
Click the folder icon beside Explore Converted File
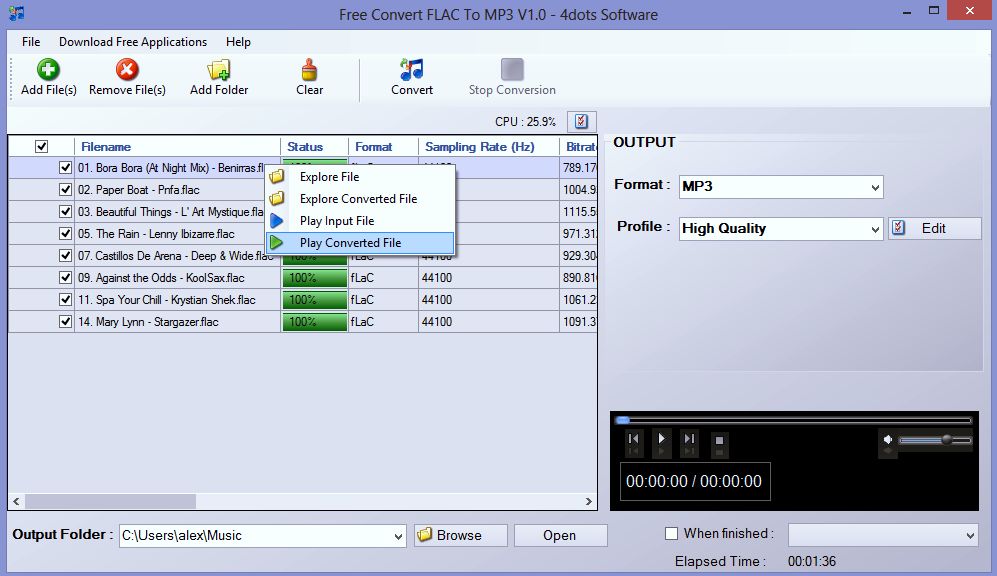pyautogui.click(x=277, y=199)
